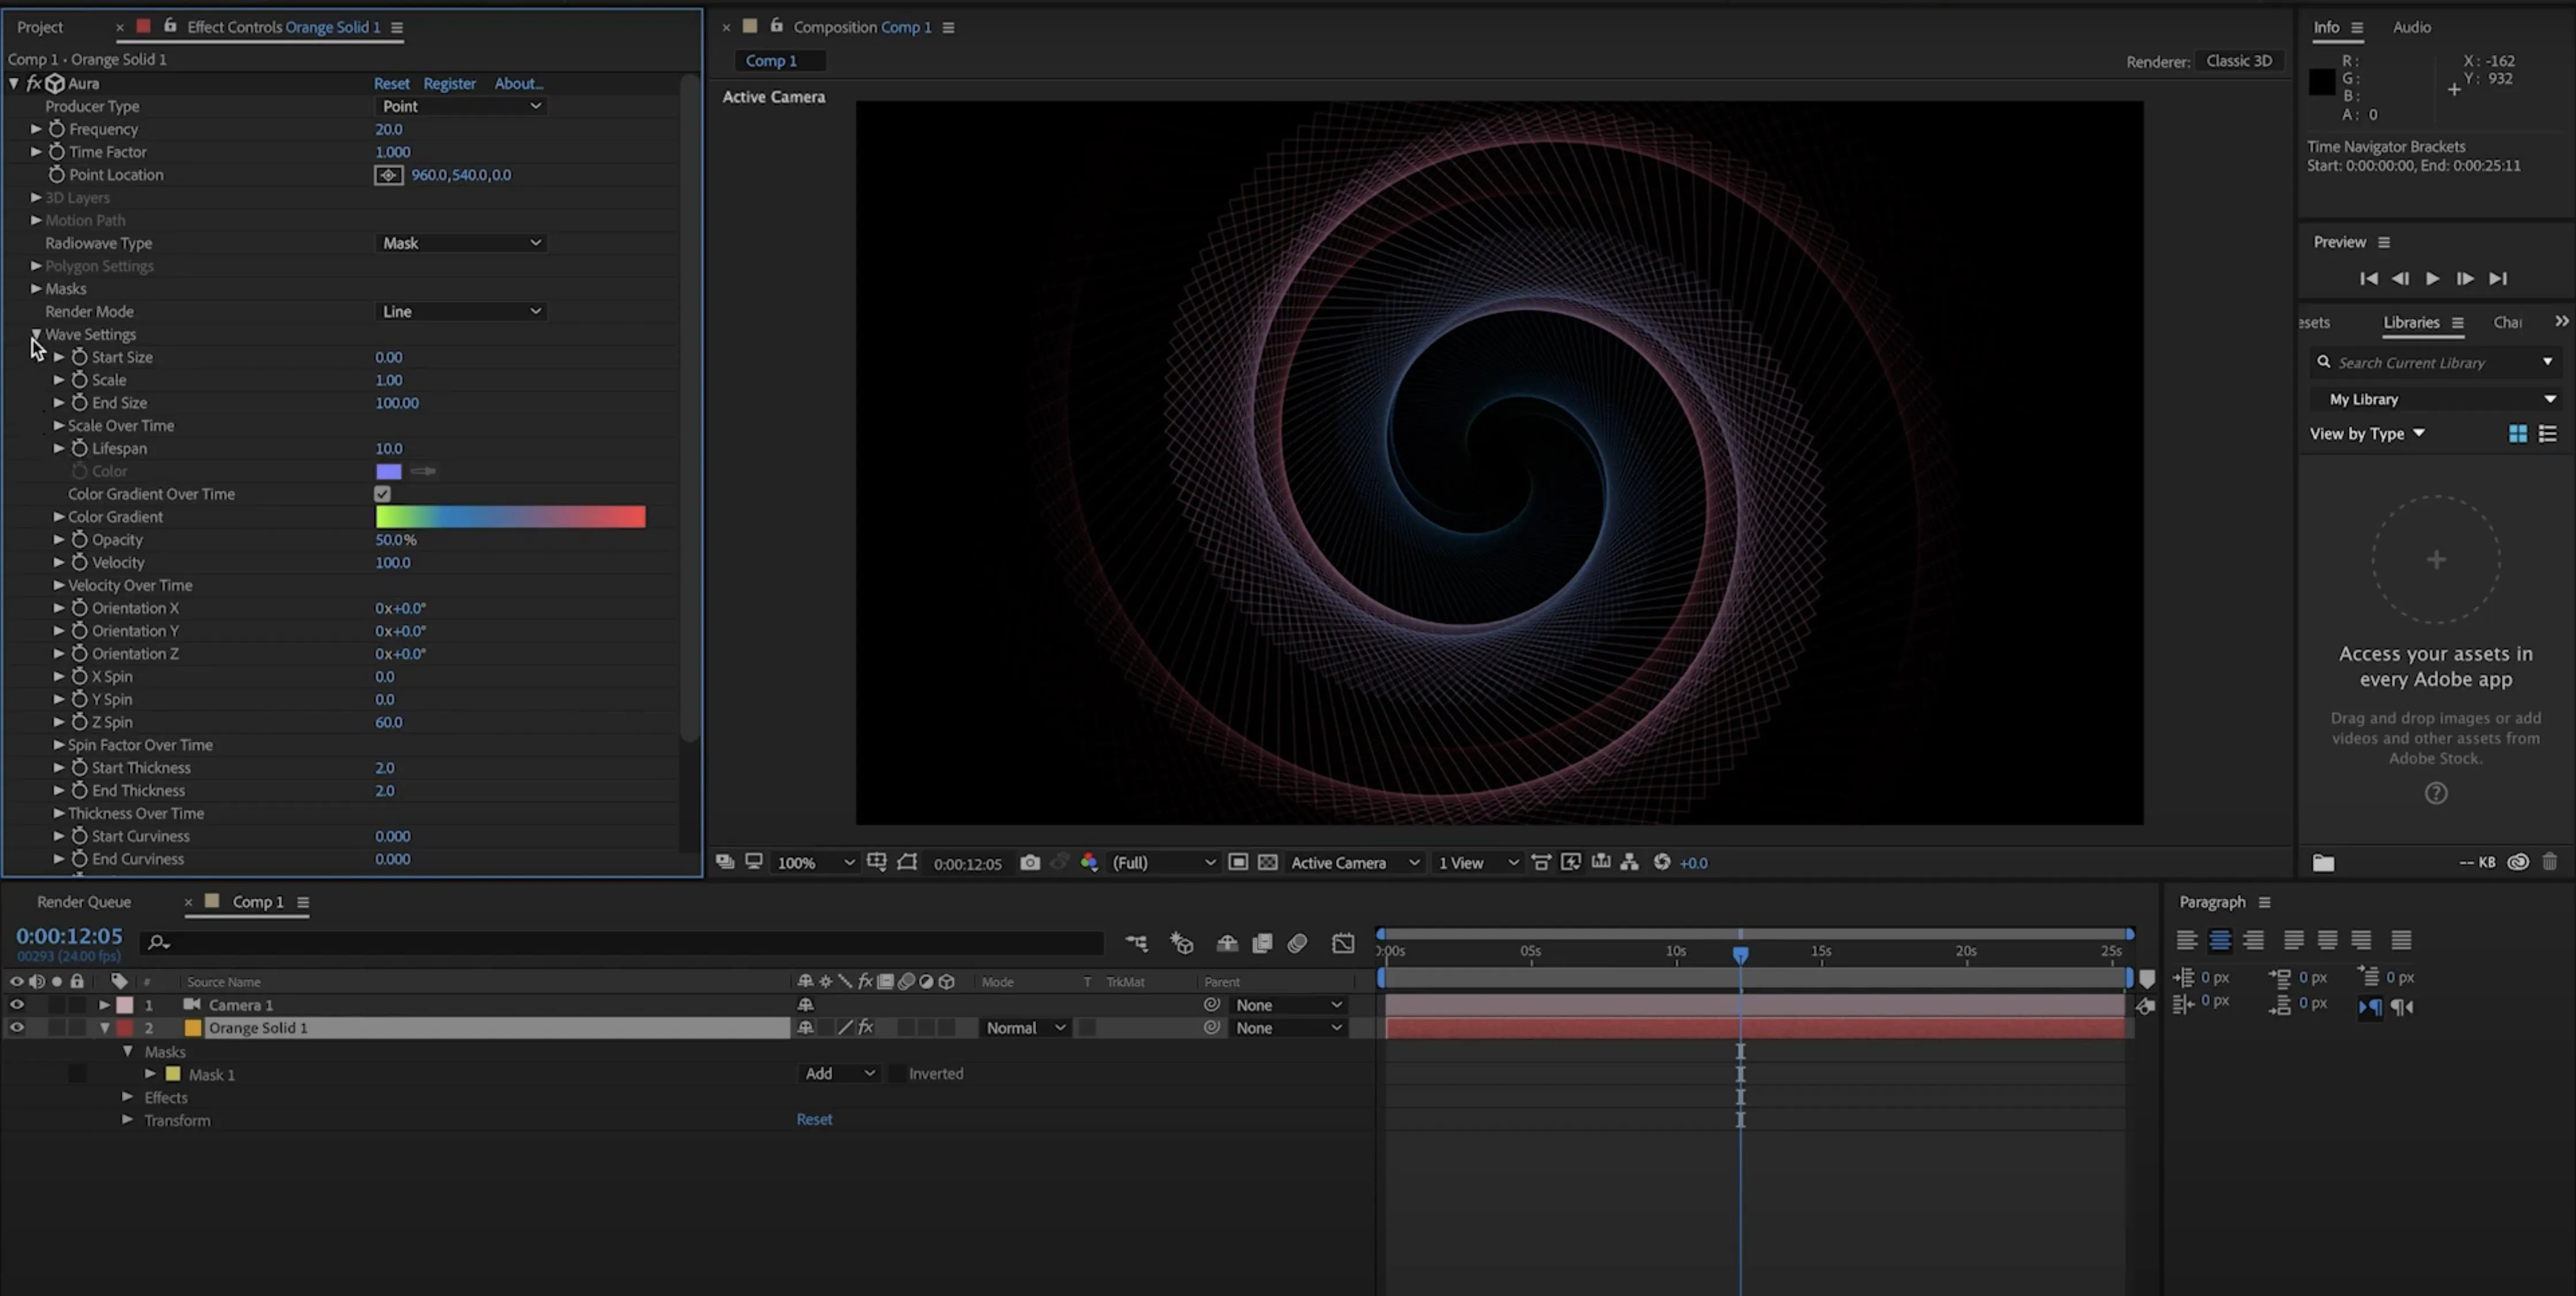Open the Active Camera view dropdown
This screenshot has width=2576, height=1296.
(x=1355, y=862)
